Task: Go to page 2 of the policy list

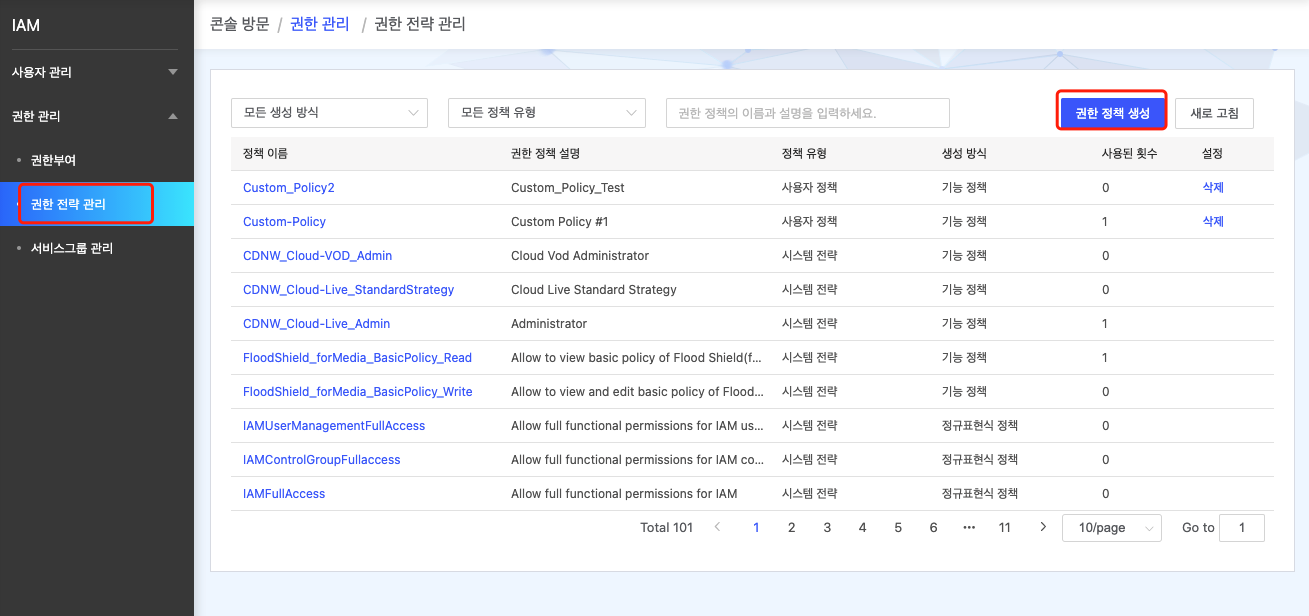Action: pos(791,527)
